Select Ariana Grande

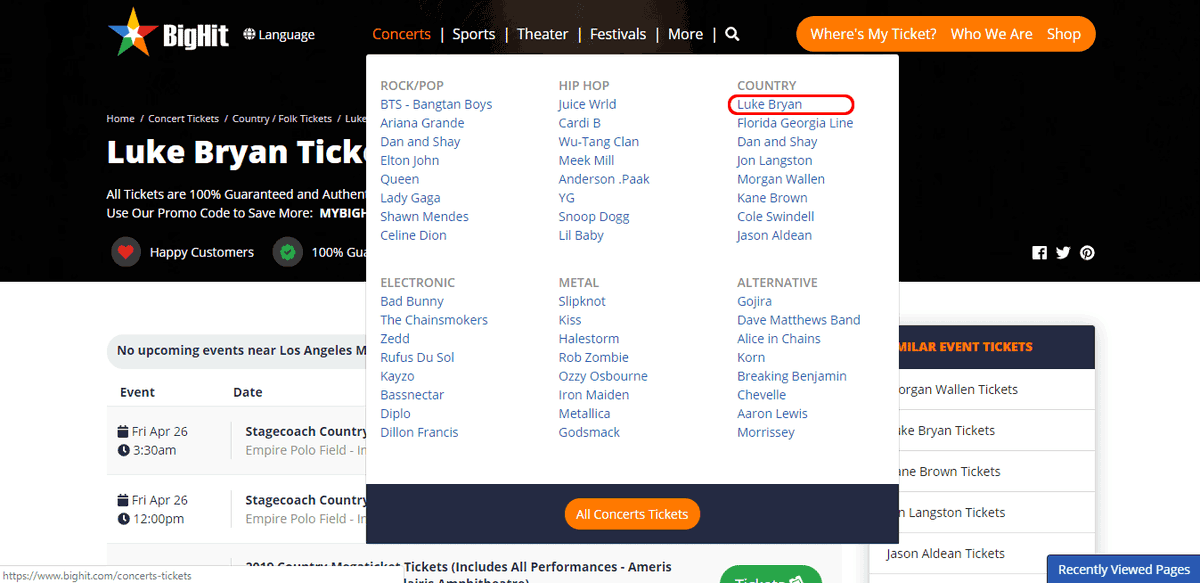[x=422, y=123]
